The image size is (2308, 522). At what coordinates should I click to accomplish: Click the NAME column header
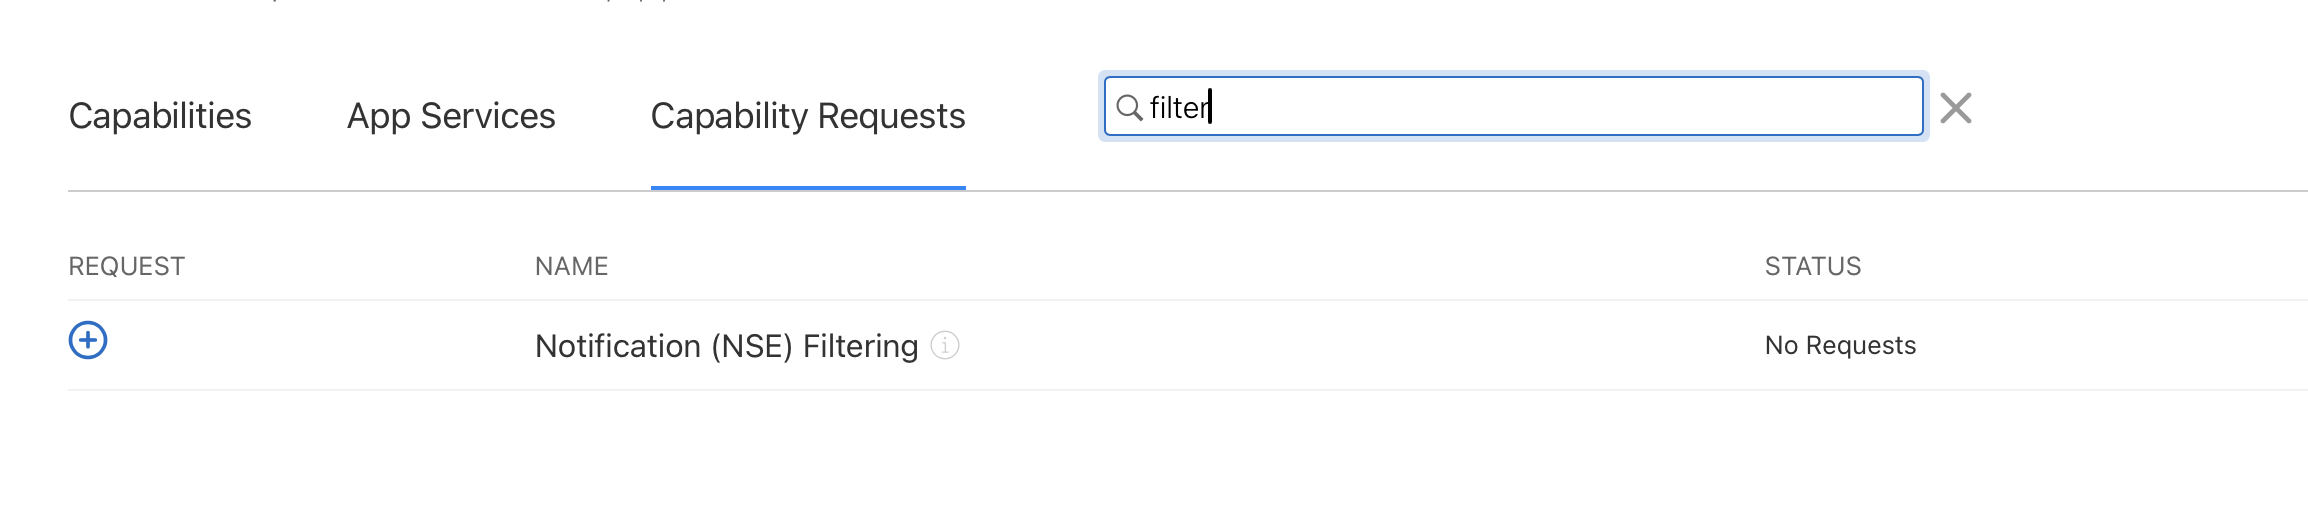[x=572, y=266]
